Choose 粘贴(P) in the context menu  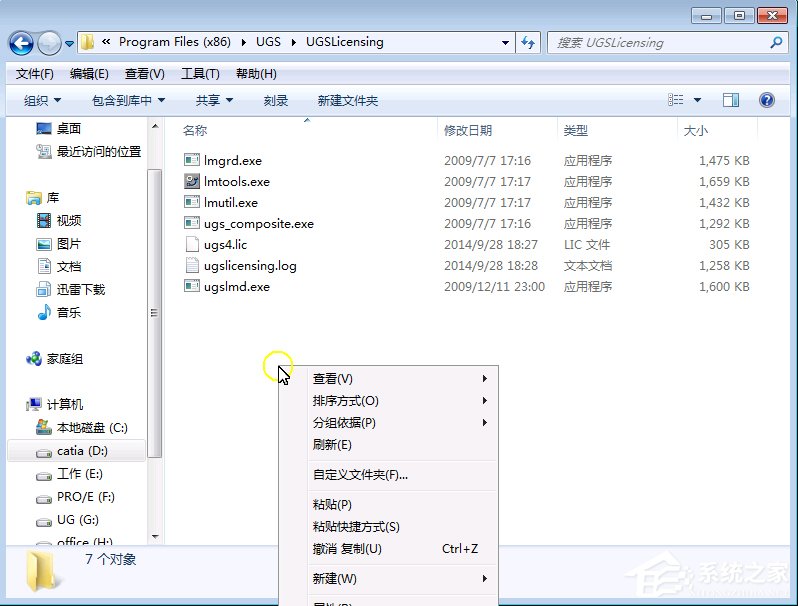[402, 504]
